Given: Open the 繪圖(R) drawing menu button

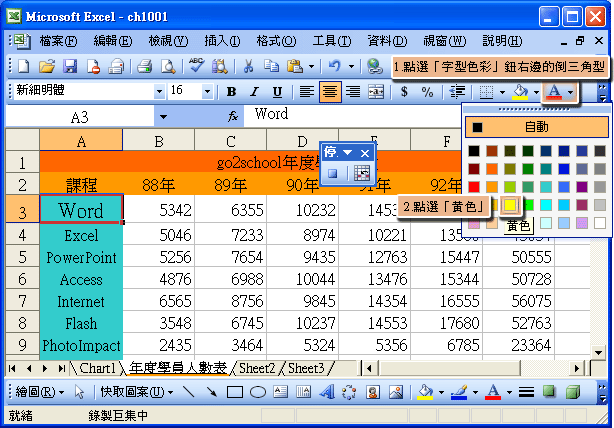Looking at the screenshot, I should pos(39,392).
